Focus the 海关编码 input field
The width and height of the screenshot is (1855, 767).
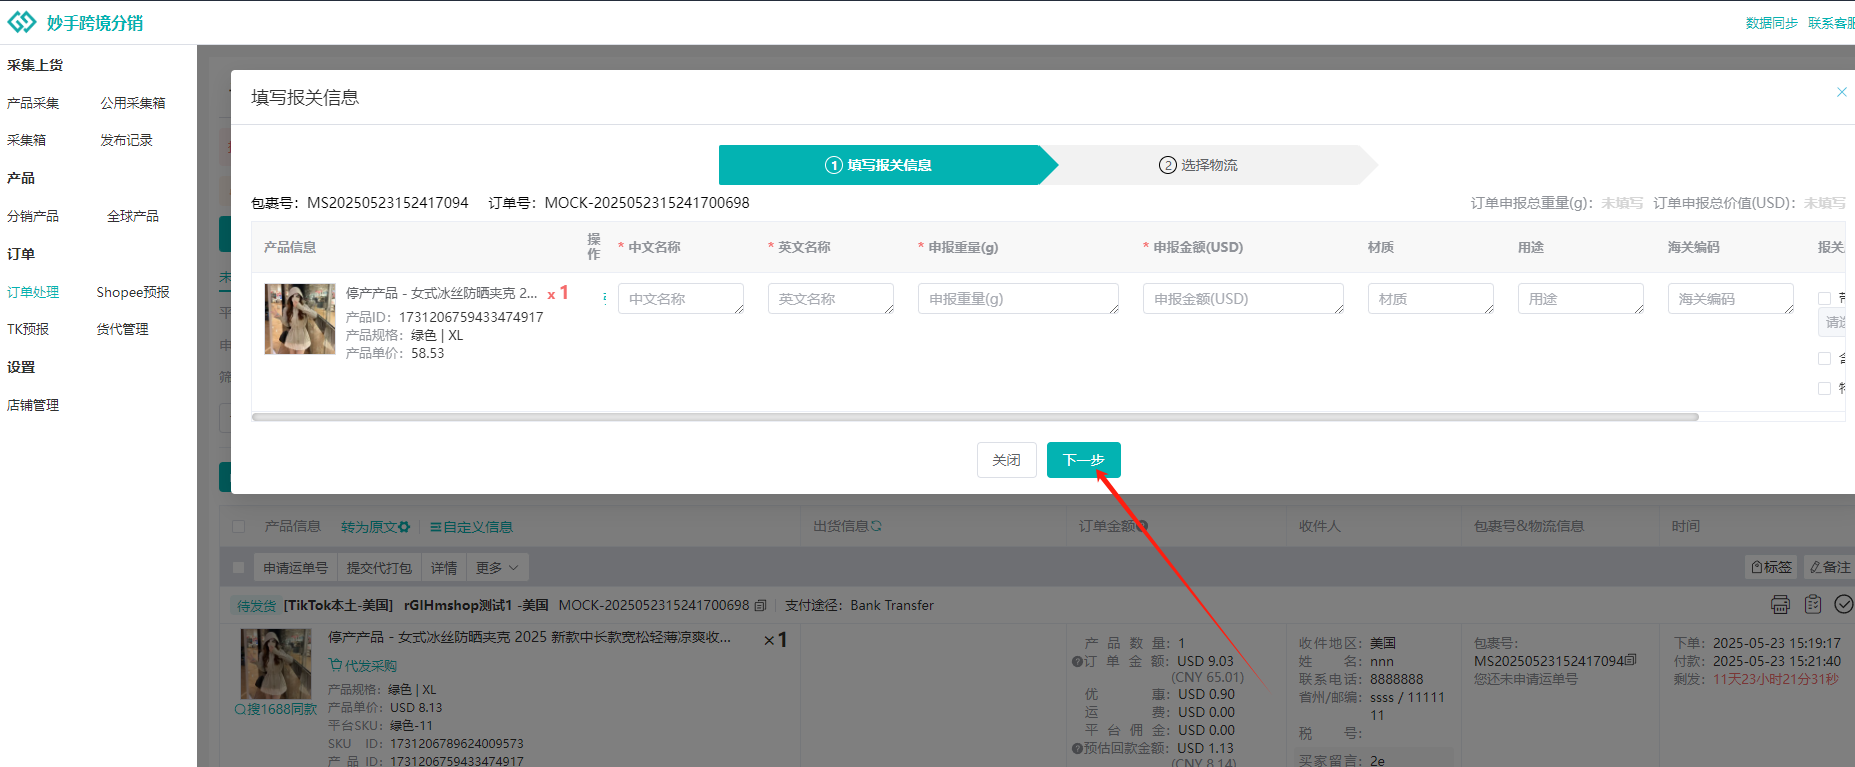click(1731, 299)
